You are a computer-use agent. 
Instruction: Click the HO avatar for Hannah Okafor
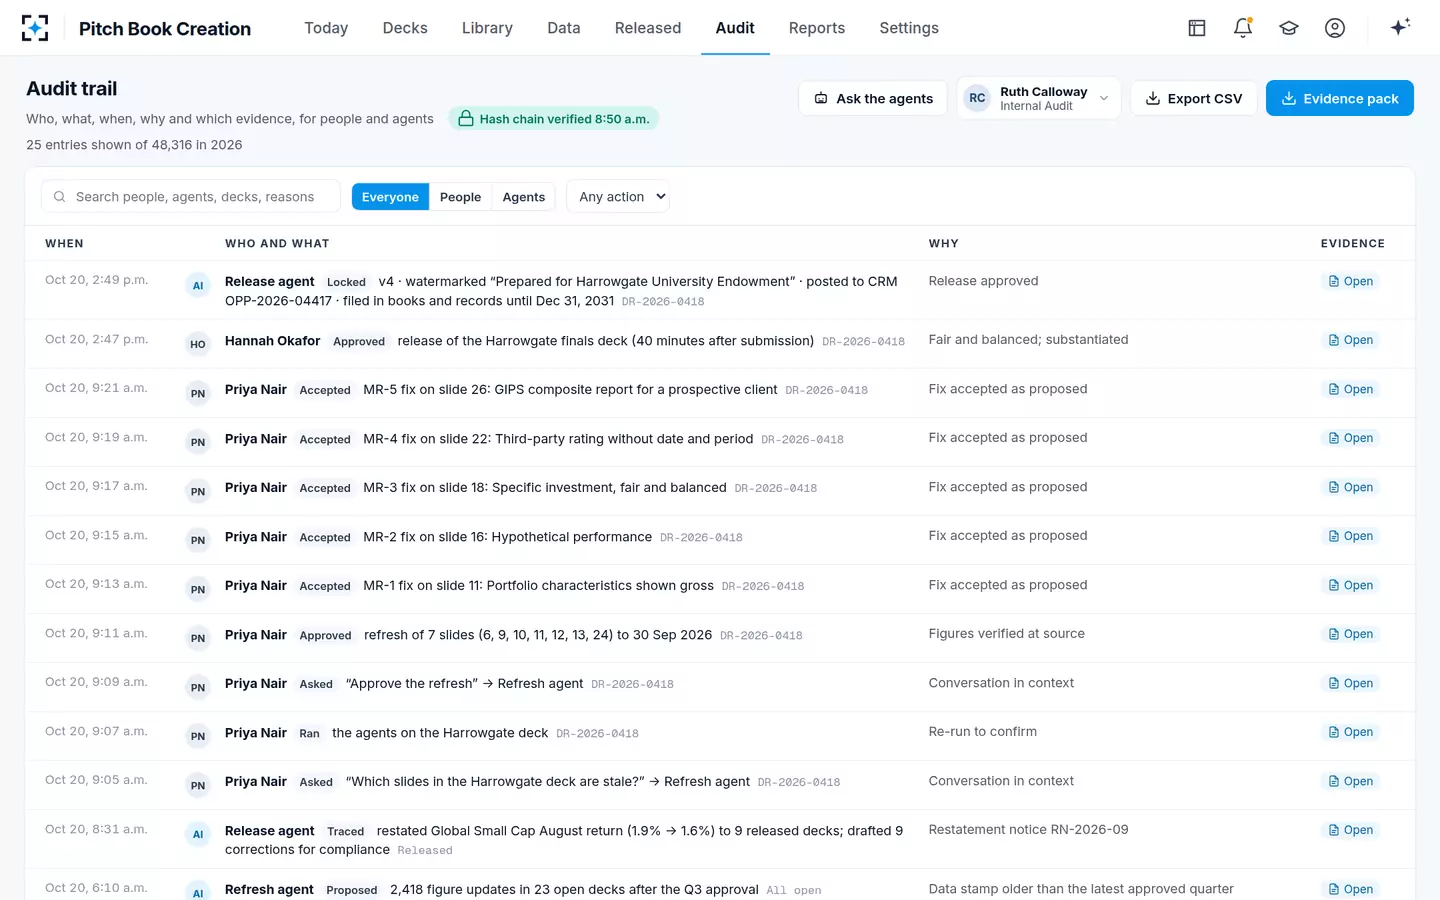coord(198,345)
